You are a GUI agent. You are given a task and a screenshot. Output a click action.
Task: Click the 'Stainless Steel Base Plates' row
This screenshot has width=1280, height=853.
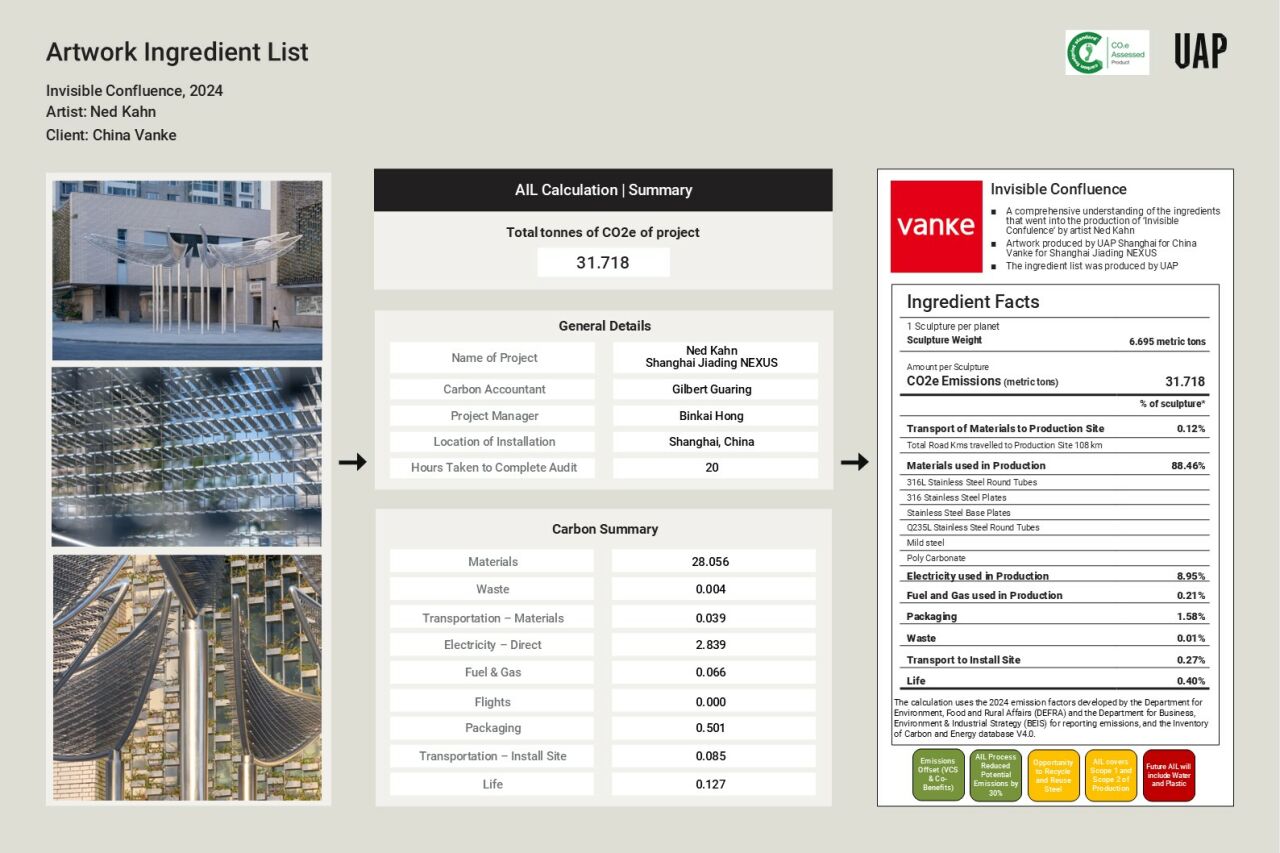1055,513
